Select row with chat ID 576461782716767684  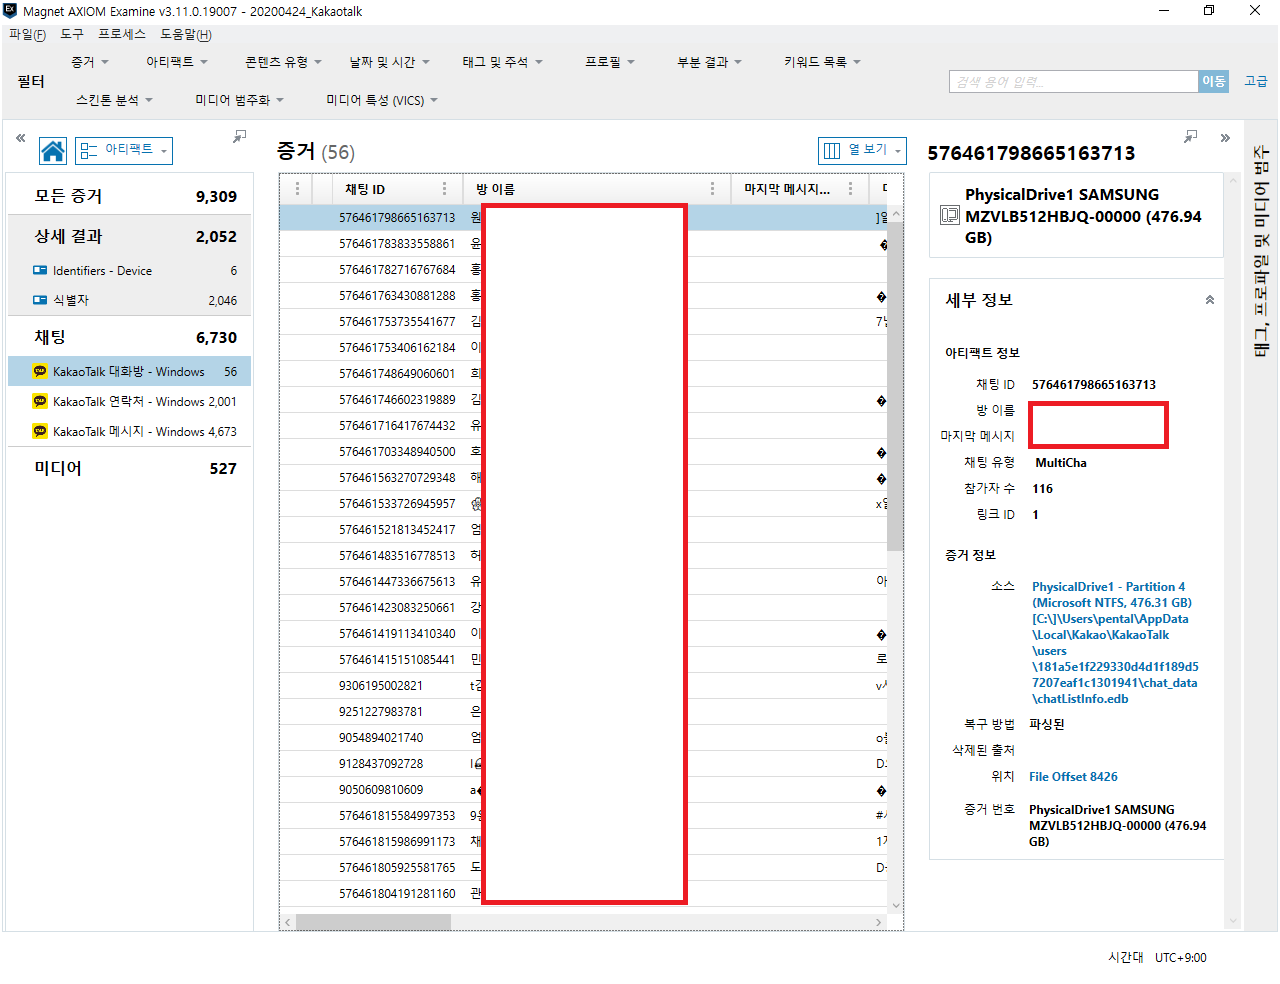(583, 269)
